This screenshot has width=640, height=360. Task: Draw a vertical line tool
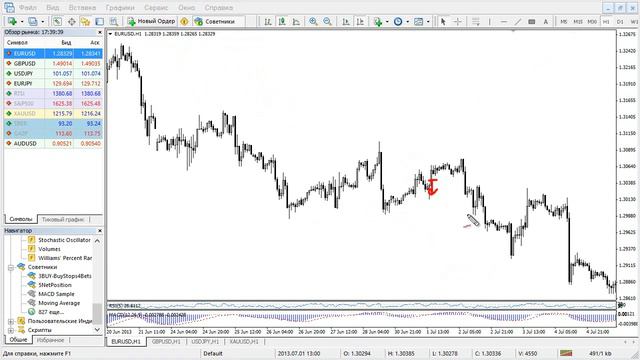(489, 22)
